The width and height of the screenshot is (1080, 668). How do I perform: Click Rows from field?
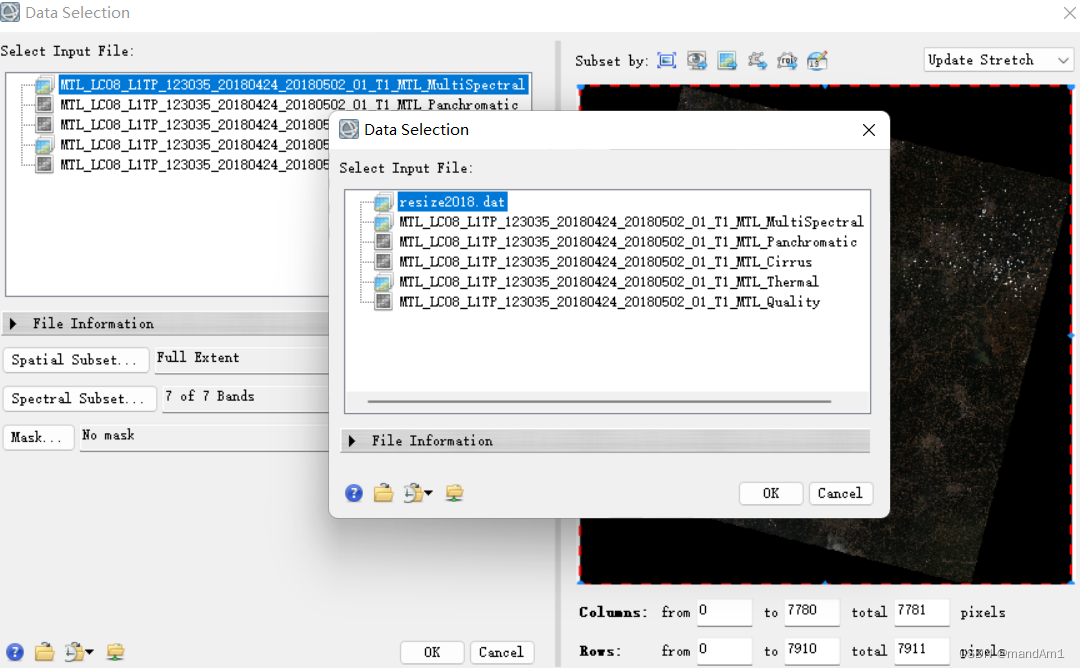(724, 650)
